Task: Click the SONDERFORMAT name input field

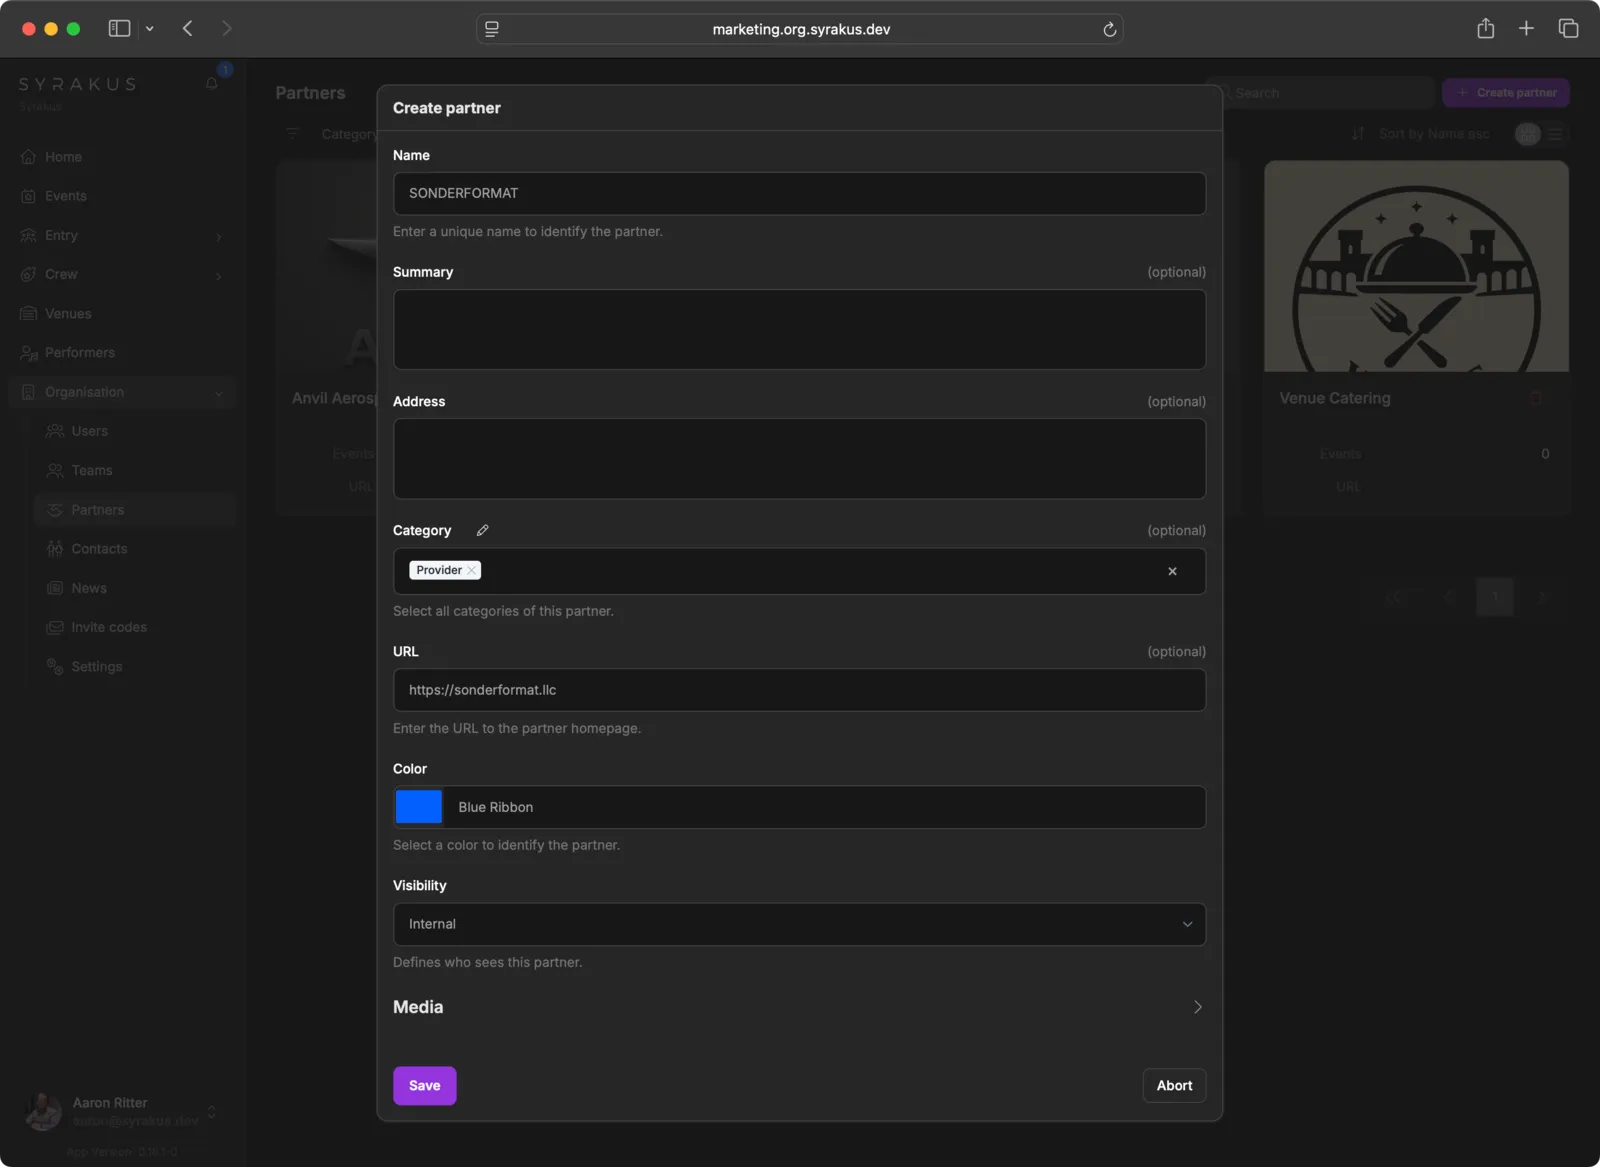Action: pos(799,193)
